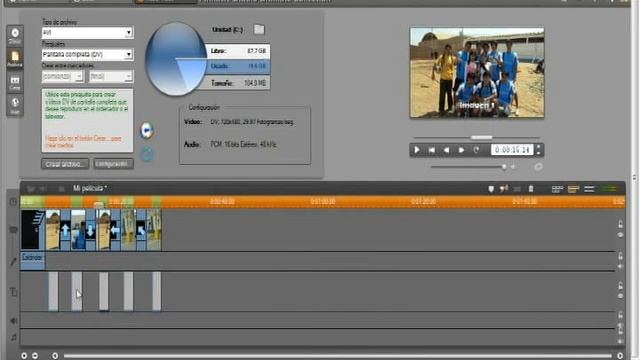Switch to Storyboard view icon
The width and height of the screenshot is (640, 360).
click(x=557, y=189)
